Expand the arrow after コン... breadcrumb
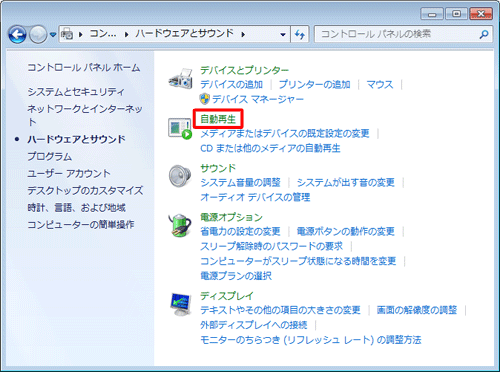This screenshot has height=372, width=500. click(126, 34)
